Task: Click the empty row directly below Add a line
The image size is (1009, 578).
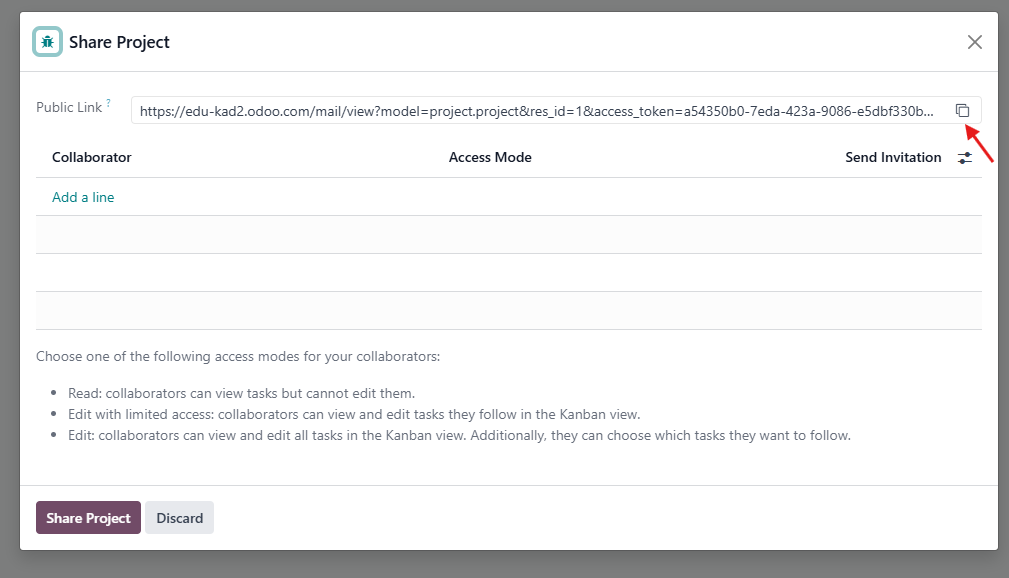Action: 508,235
